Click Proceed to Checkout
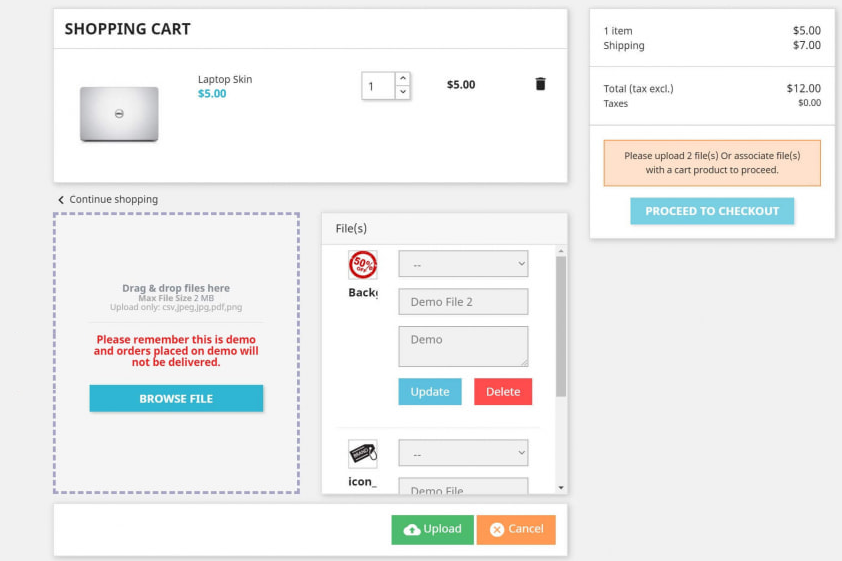Screen dimensions: 842x561 (711, 211)
